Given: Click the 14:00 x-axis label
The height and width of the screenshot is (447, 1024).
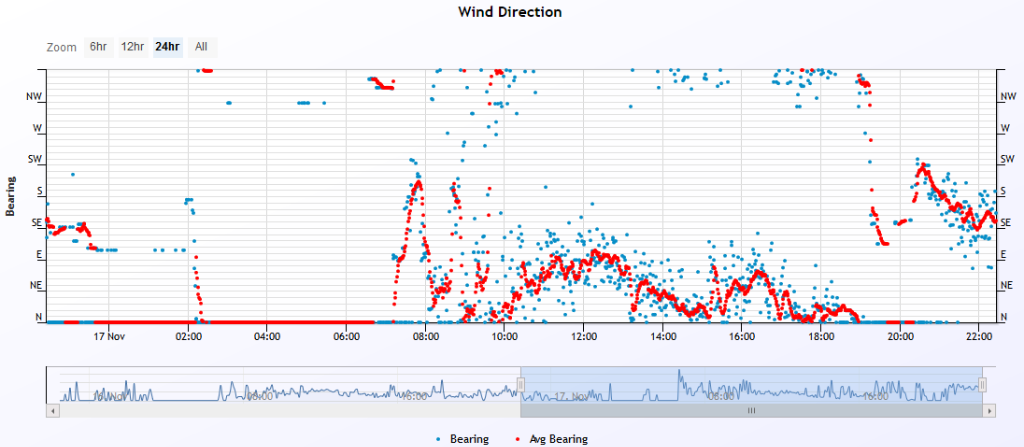Looking at the screenshot, I should 662,337.
